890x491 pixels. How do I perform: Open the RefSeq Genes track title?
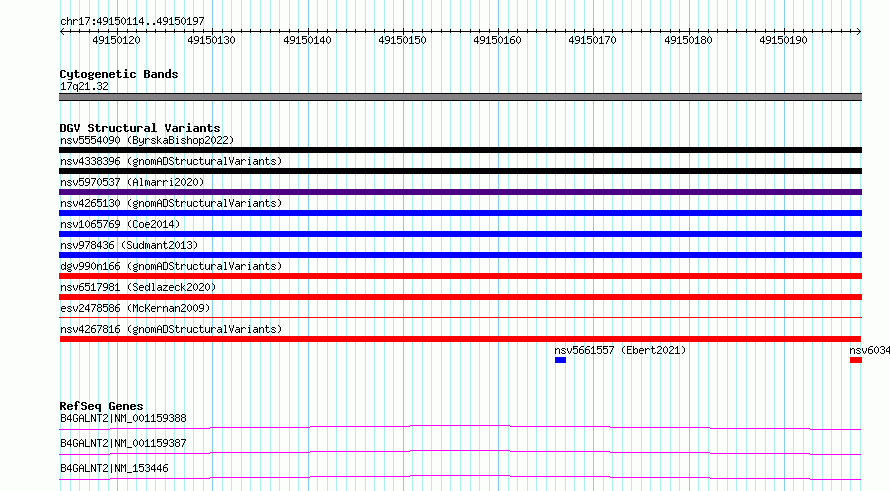(102, 406)
